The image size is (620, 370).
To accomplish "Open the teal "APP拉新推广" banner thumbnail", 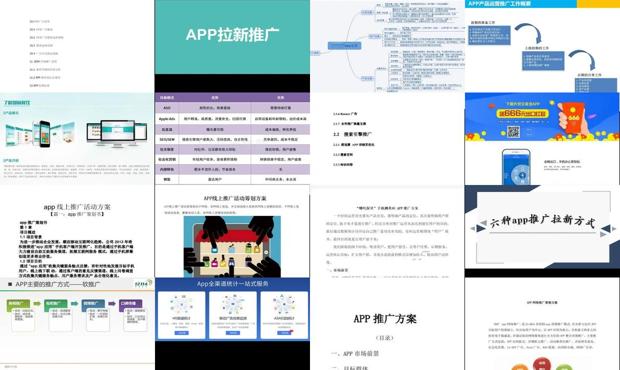I will 232,37.
